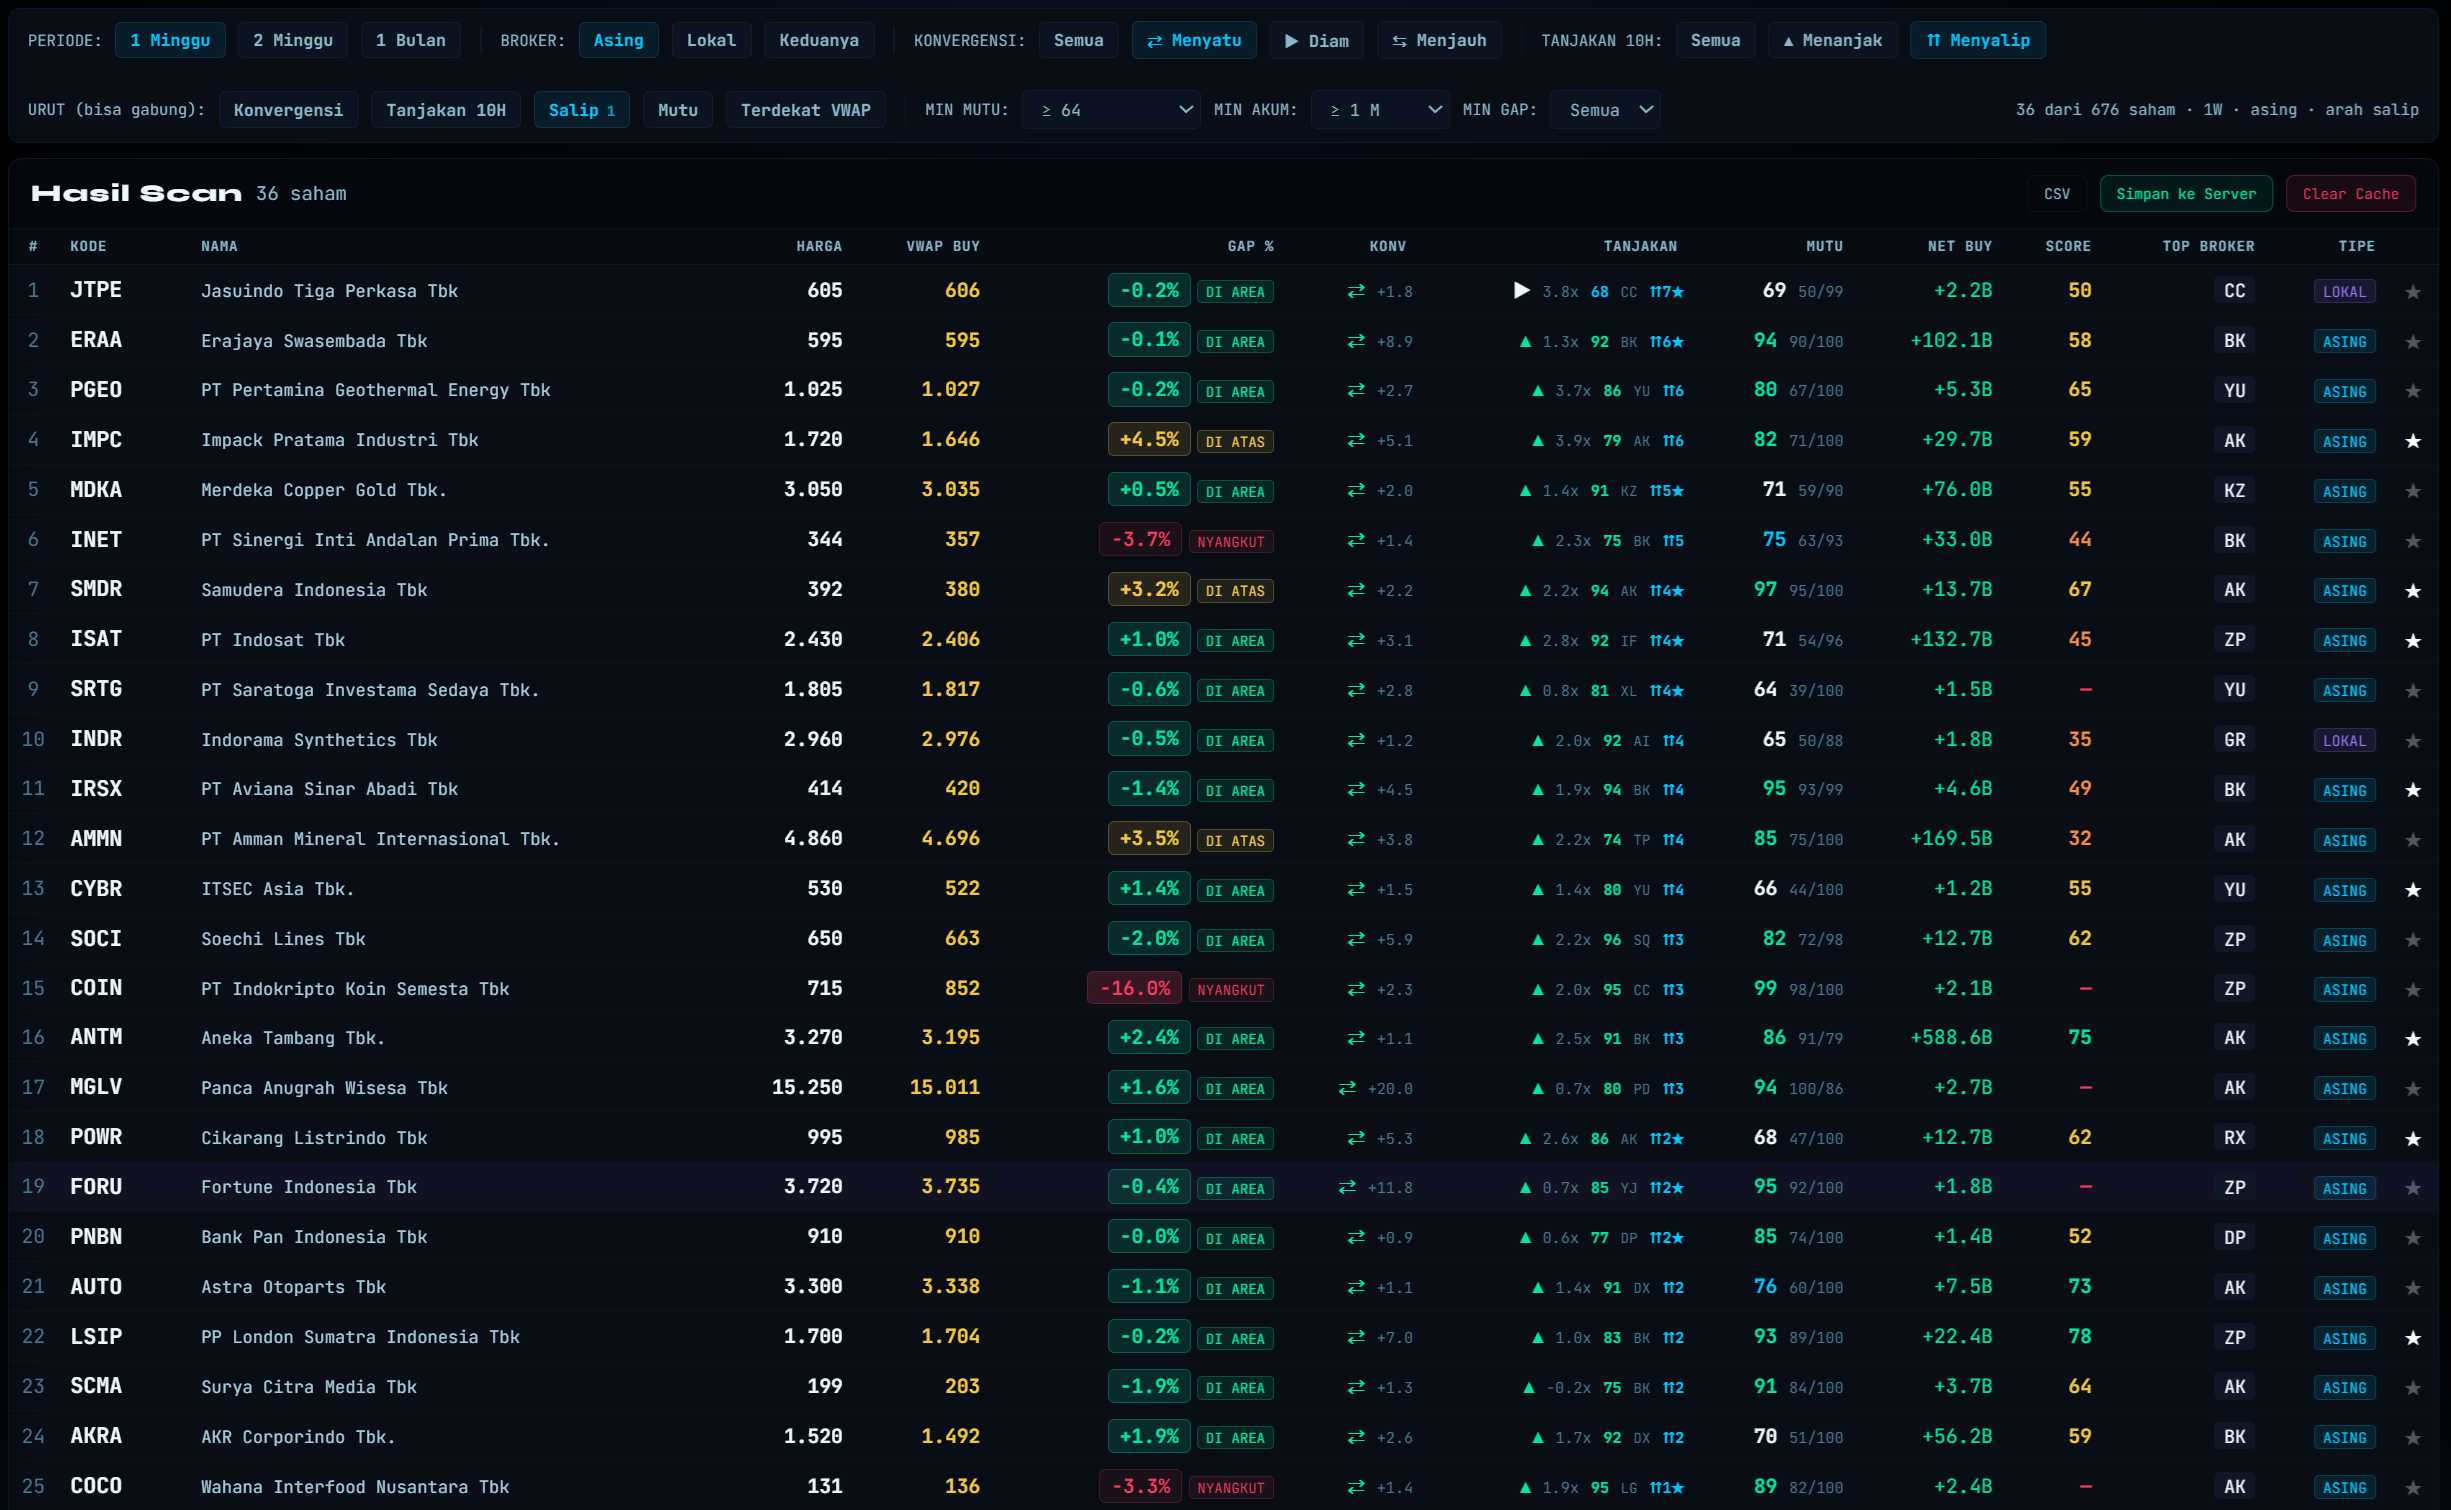Viewport: 2451px width, 1510px height.
Task: Star the ERAA row as favorite
Action: pos(2412,341)
